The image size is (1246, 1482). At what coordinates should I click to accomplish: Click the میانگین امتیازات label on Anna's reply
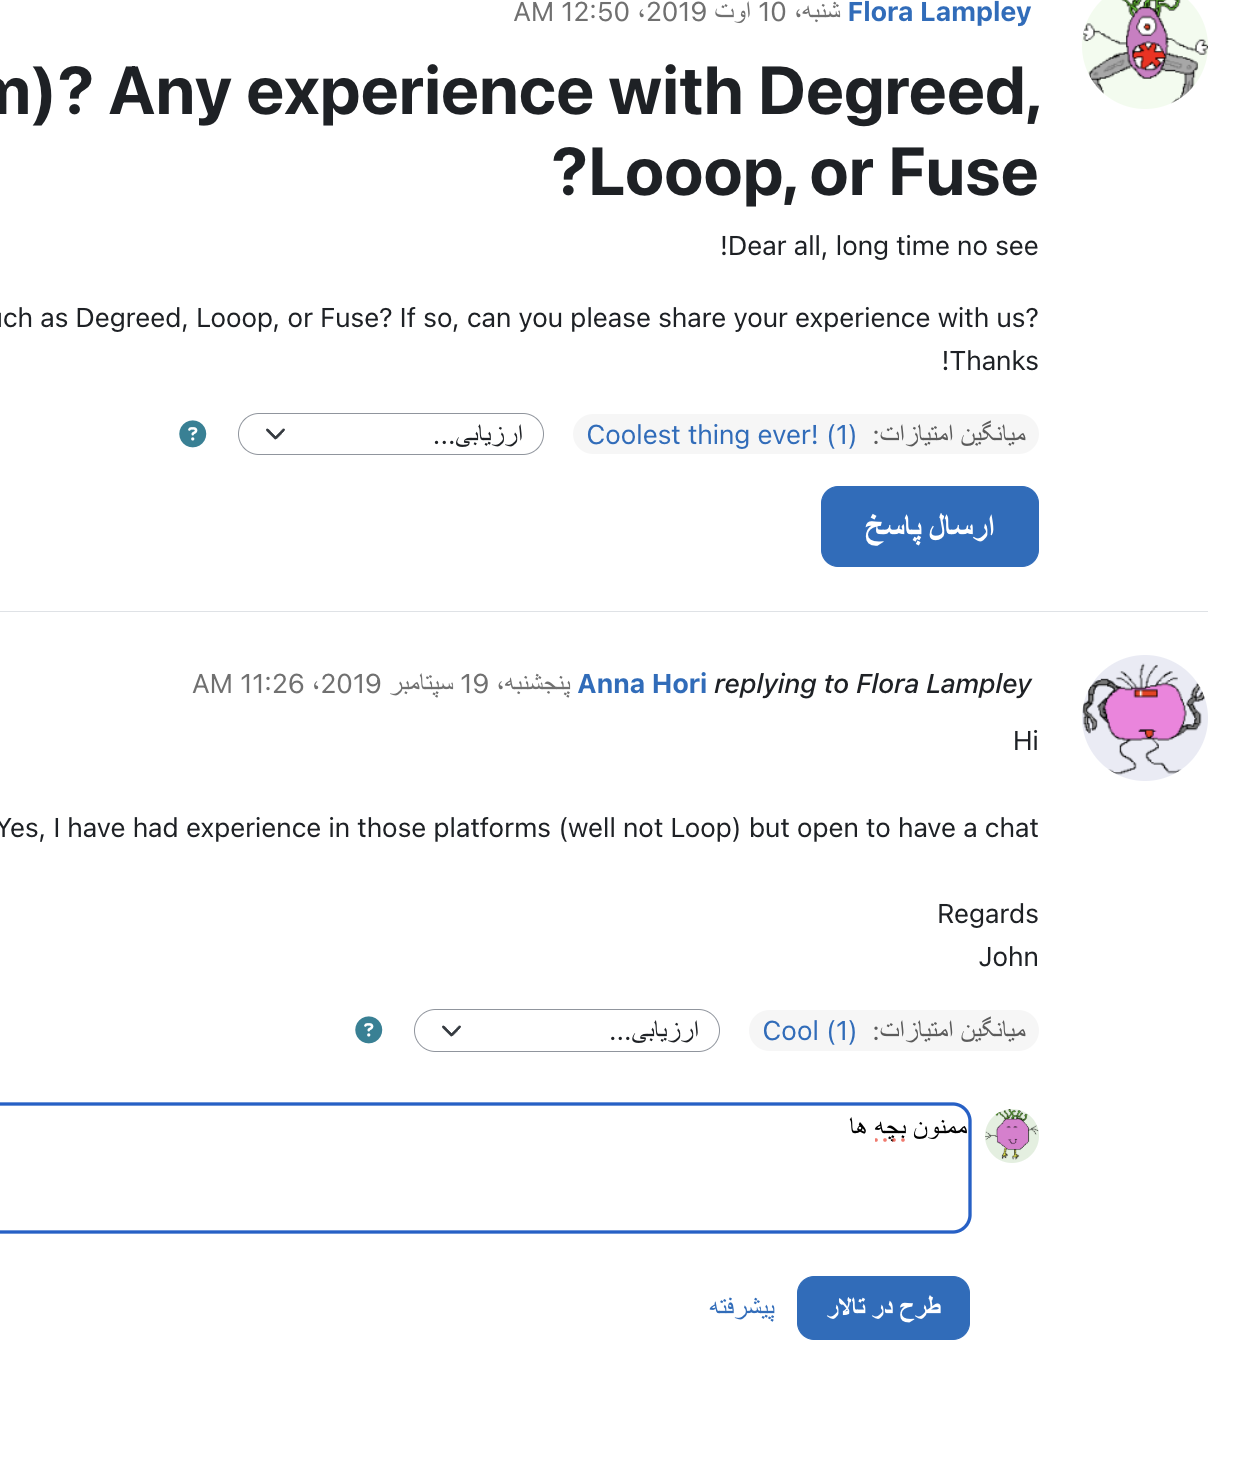[949, 1031]
